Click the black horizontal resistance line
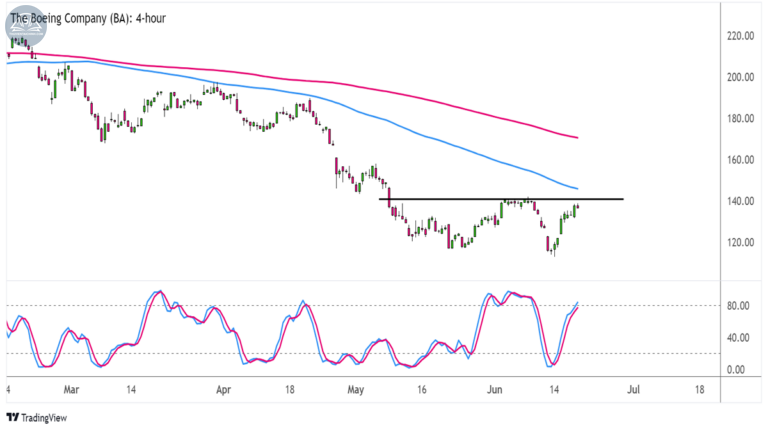 tap(501, 199)
